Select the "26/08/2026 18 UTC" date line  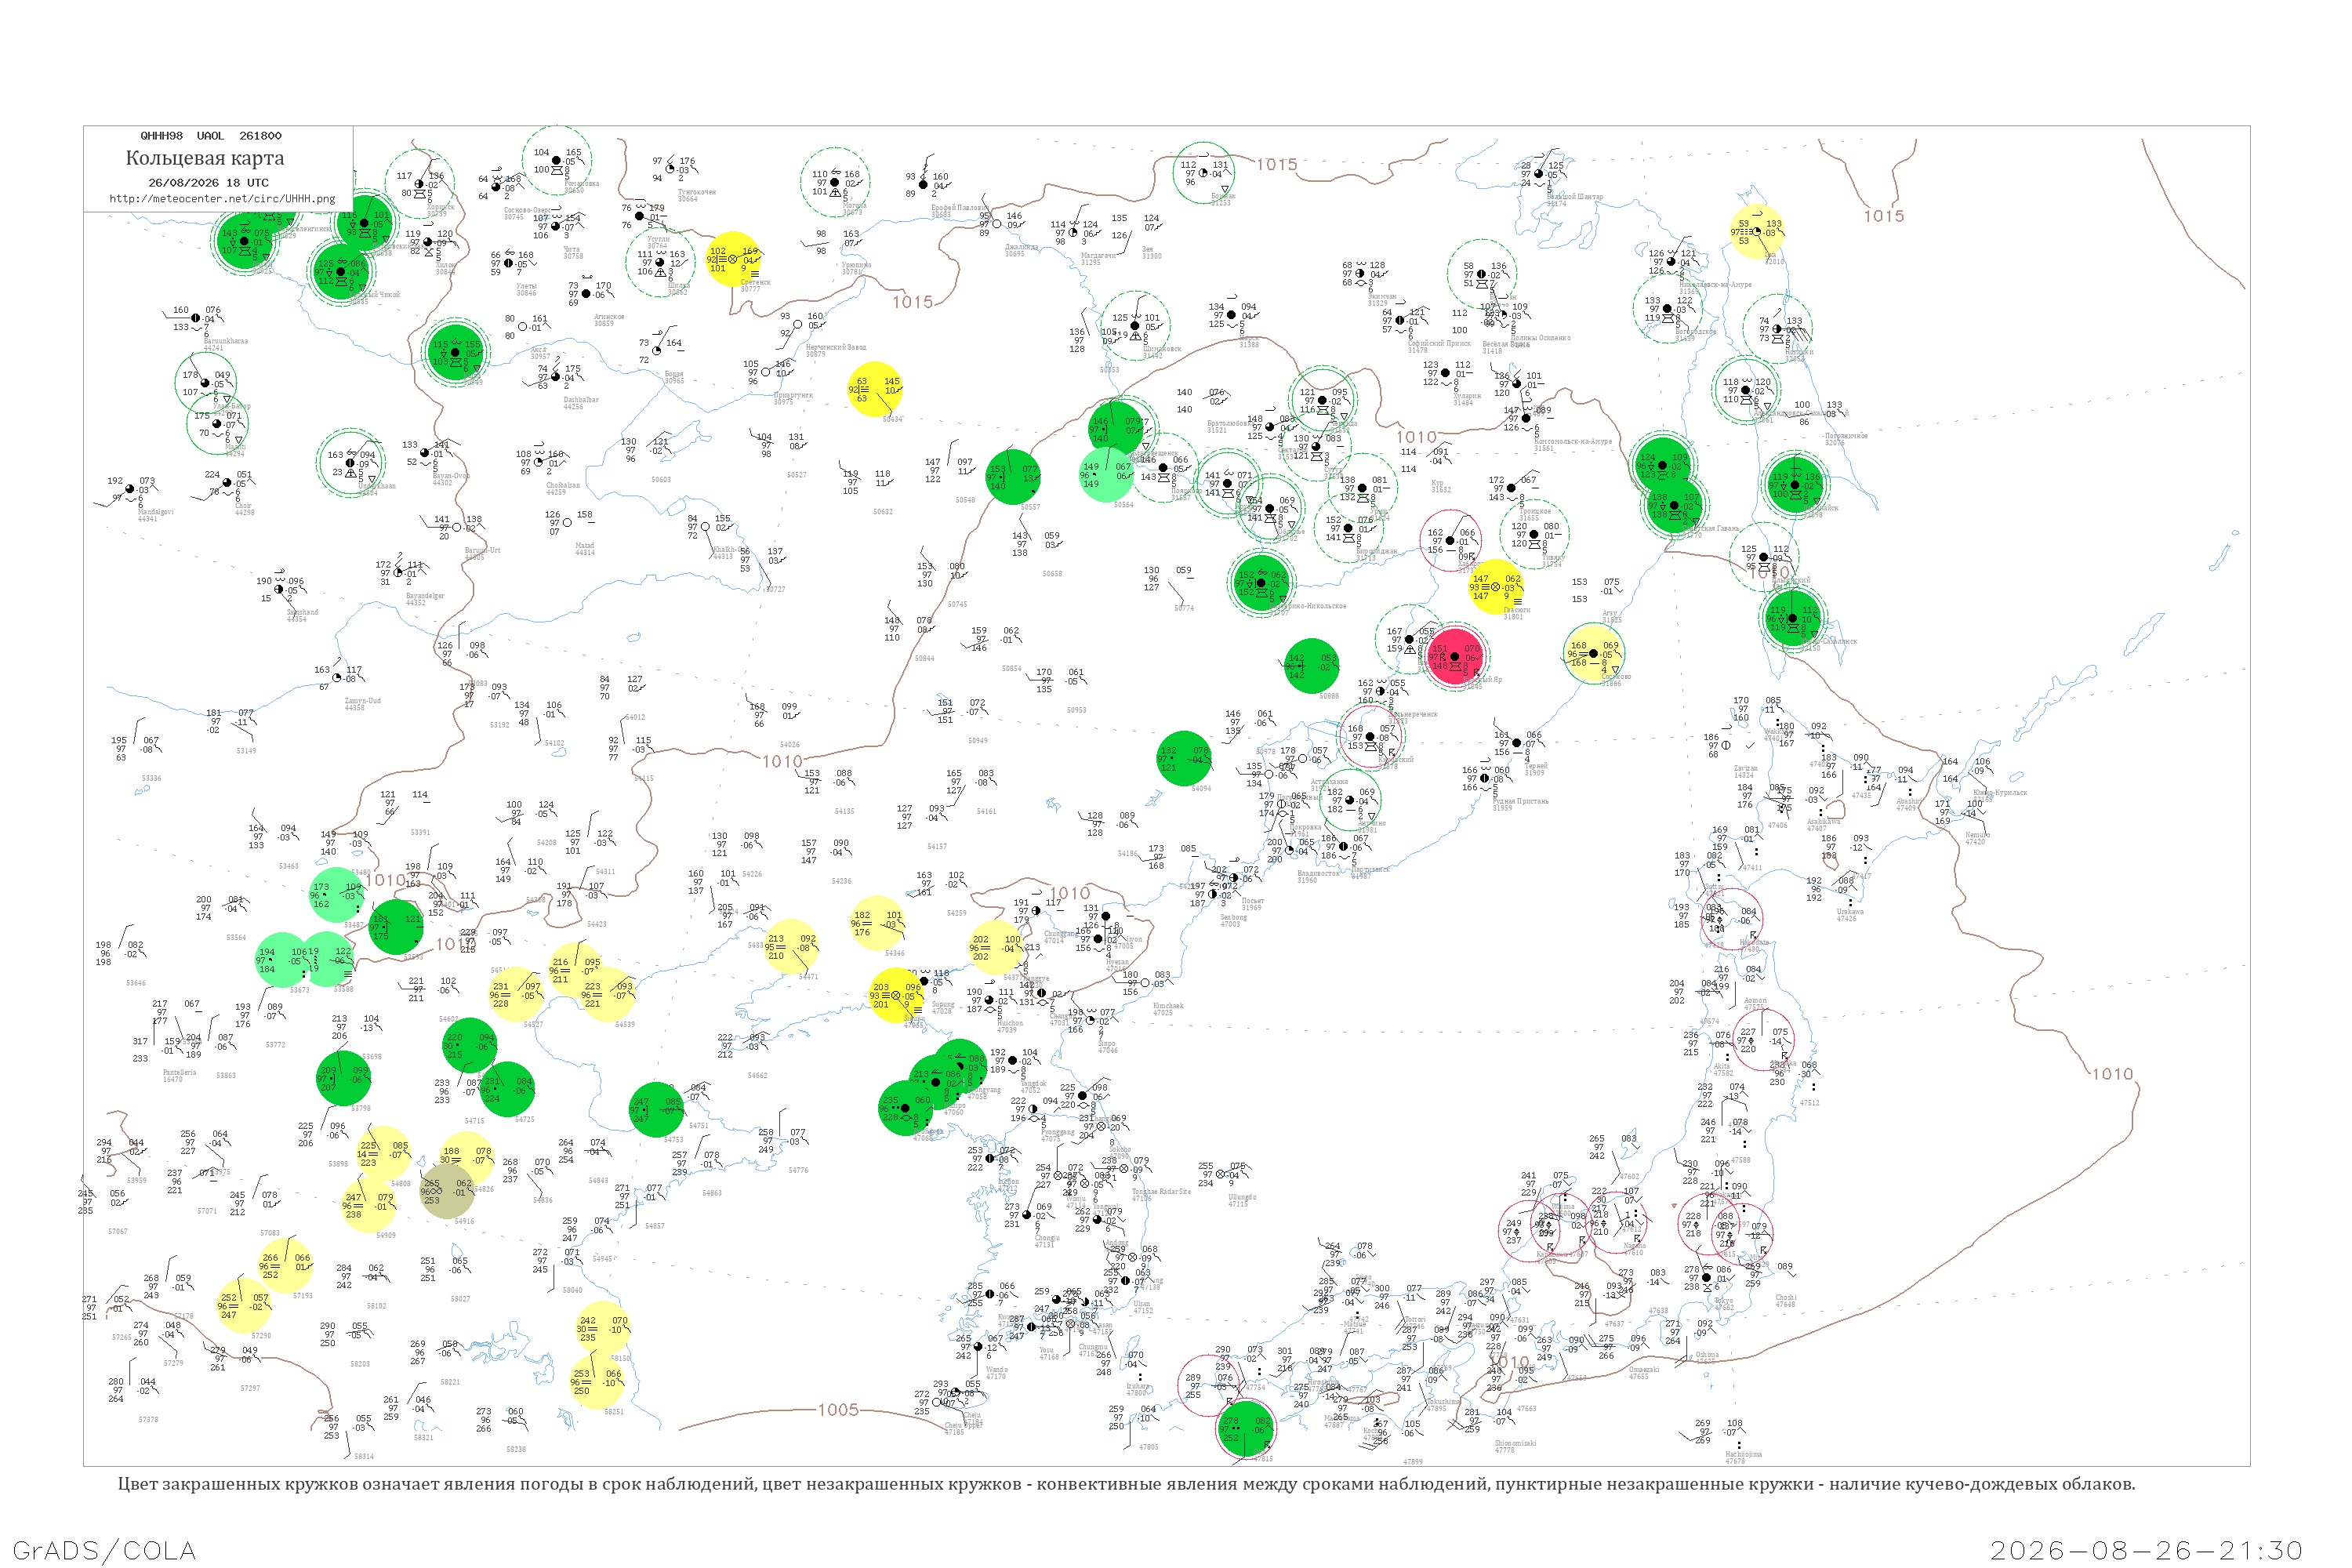pos(209,182)
